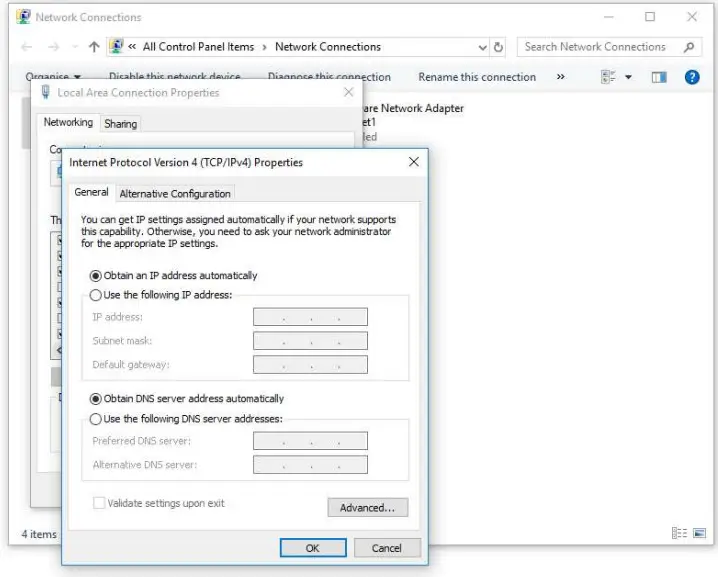The image size is (718, 577).
Task: Close the IPv4 Properties dialog
Action: tap(413, 162)
